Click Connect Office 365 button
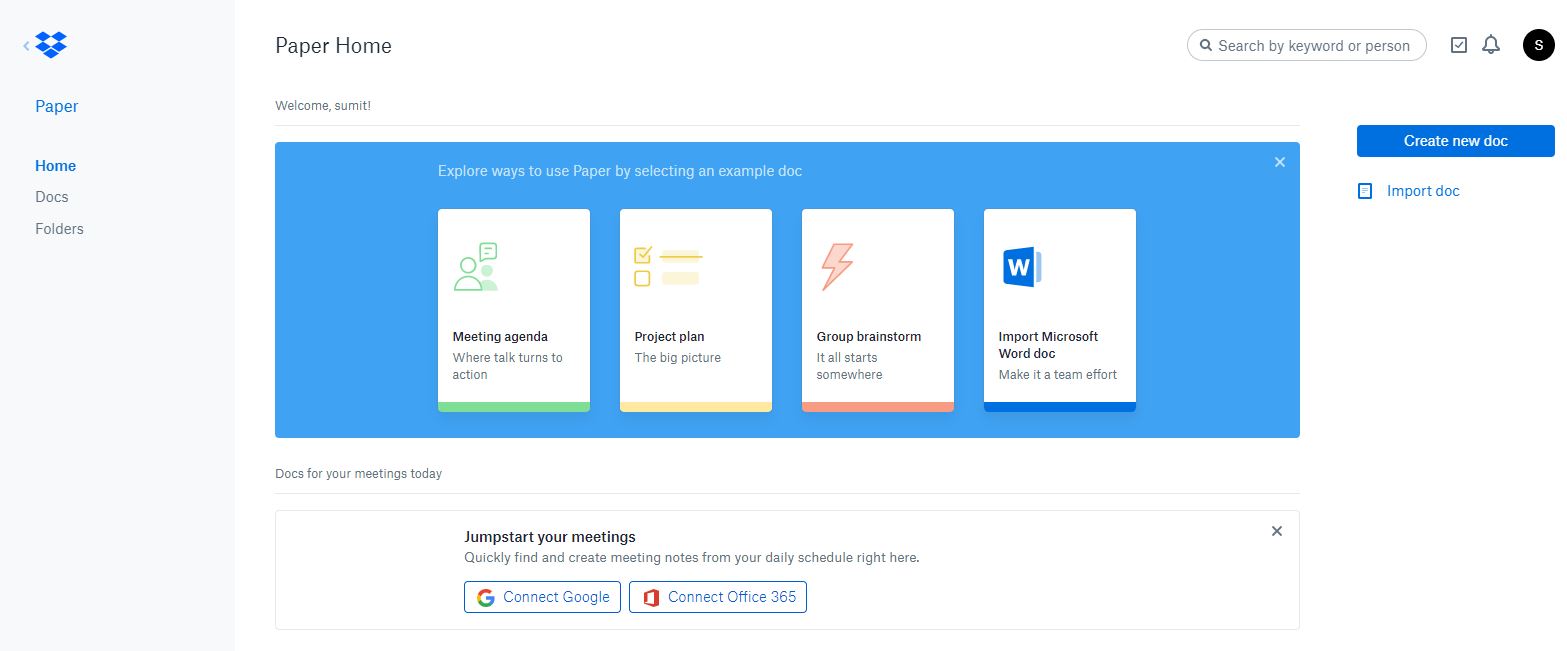Image resolution: width=1567 pixels, height=651 pixels. point(718,597)
